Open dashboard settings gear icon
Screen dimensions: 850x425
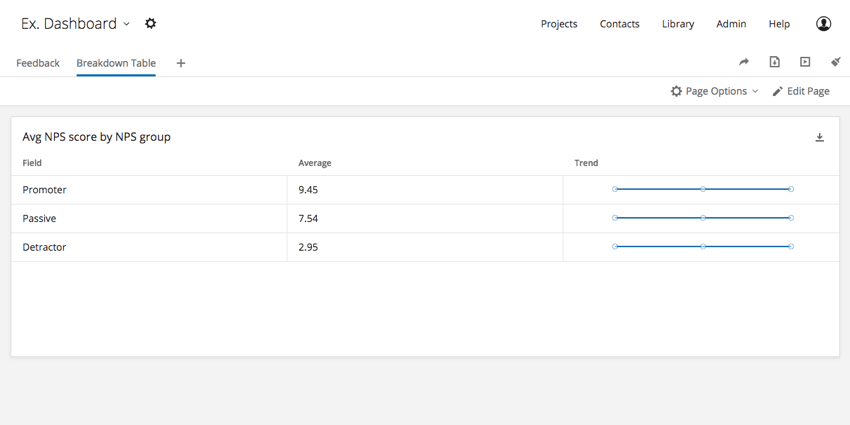click(151, 23)
